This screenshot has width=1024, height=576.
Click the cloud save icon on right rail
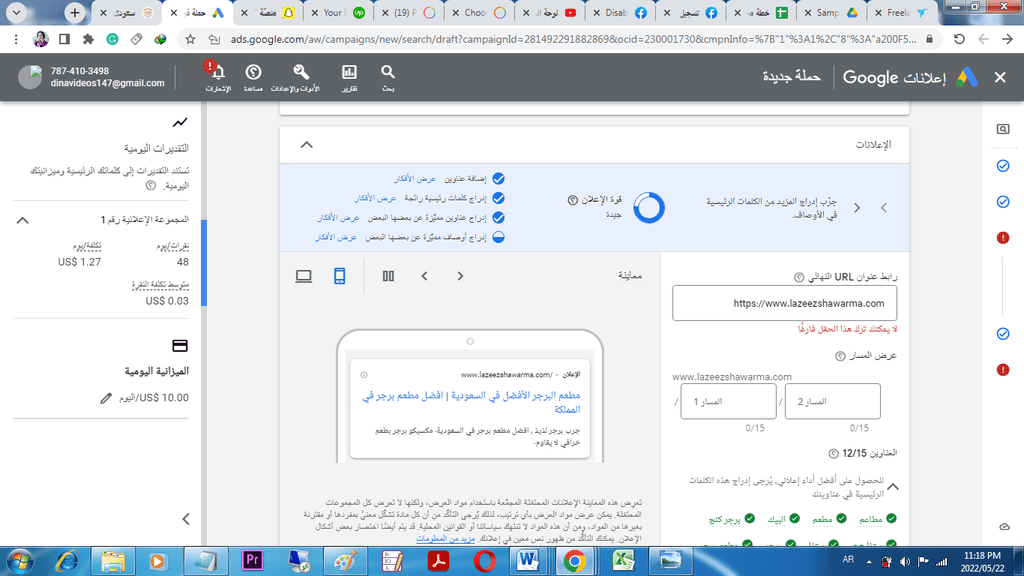tap(1004, 526)
